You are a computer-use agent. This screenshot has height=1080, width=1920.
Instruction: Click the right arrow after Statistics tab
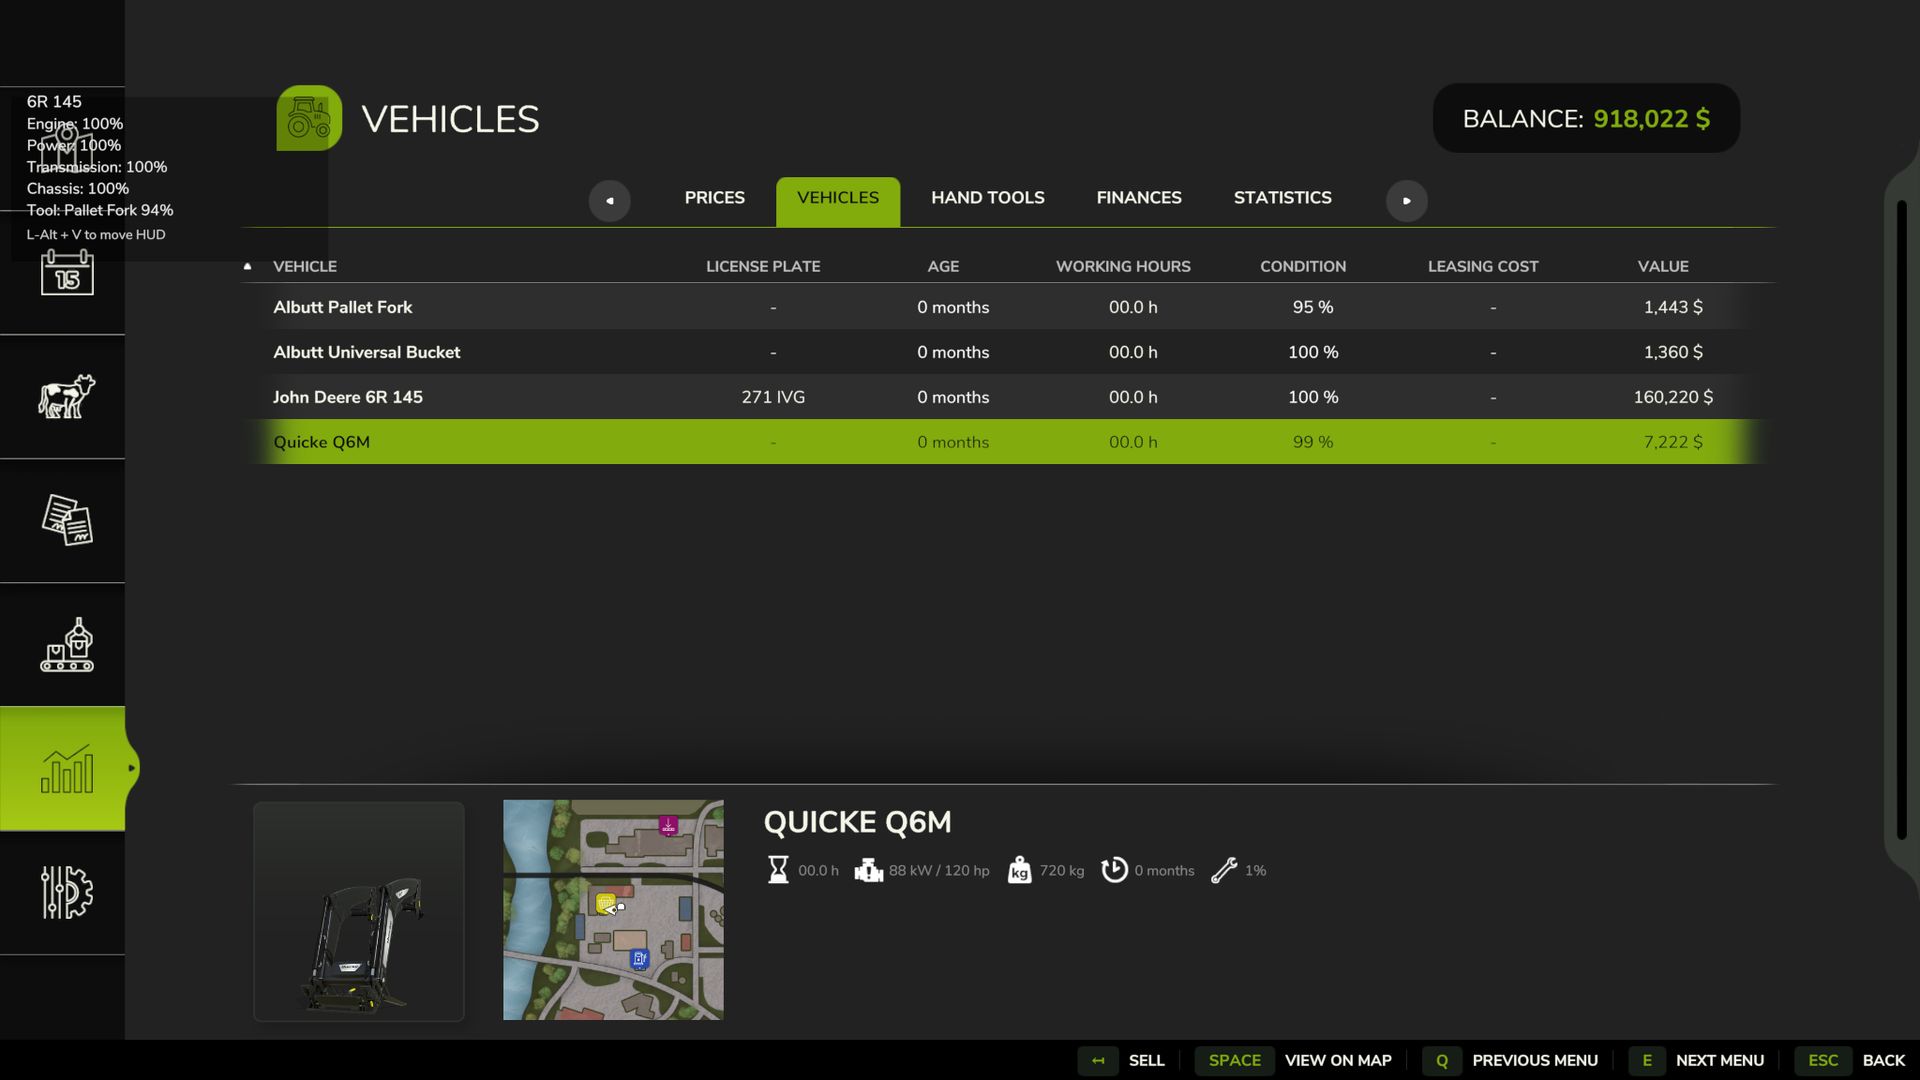click(1406, 200)
